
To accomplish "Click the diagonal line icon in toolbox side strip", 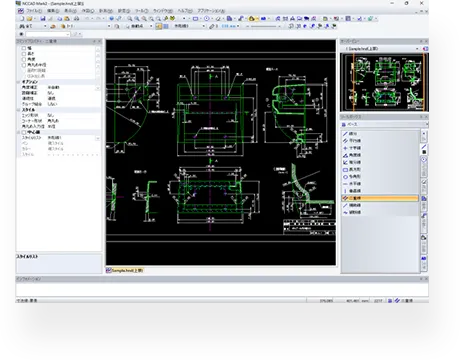I will 424,147.
